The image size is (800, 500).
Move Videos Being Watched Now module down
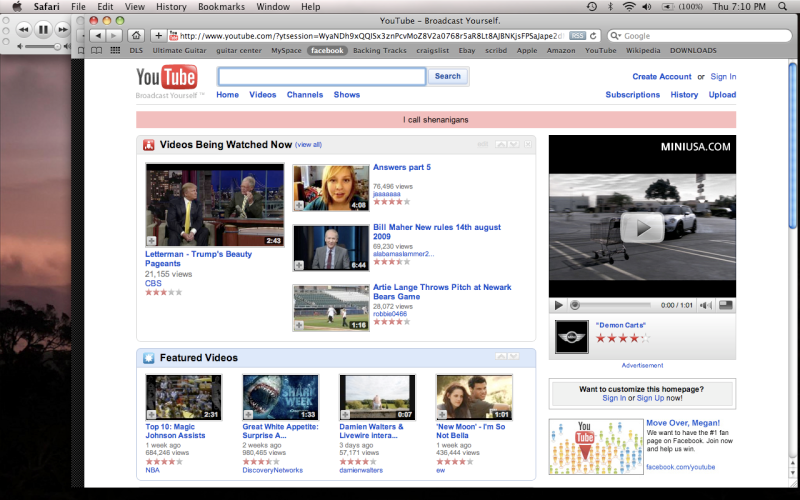513,144
